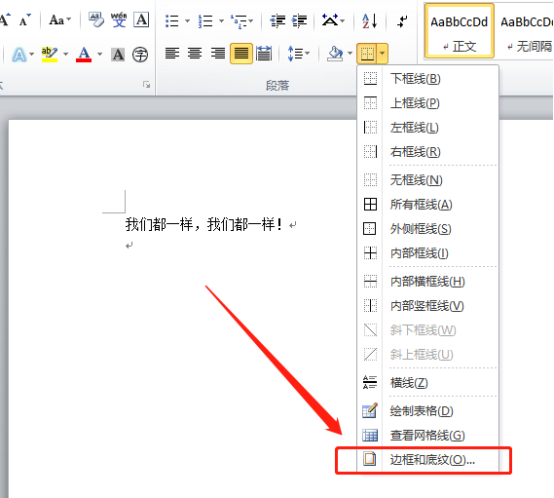Open 边框和底纹(O)... dialog
Viewport: 554px width, 498px height.
point(428,460)
